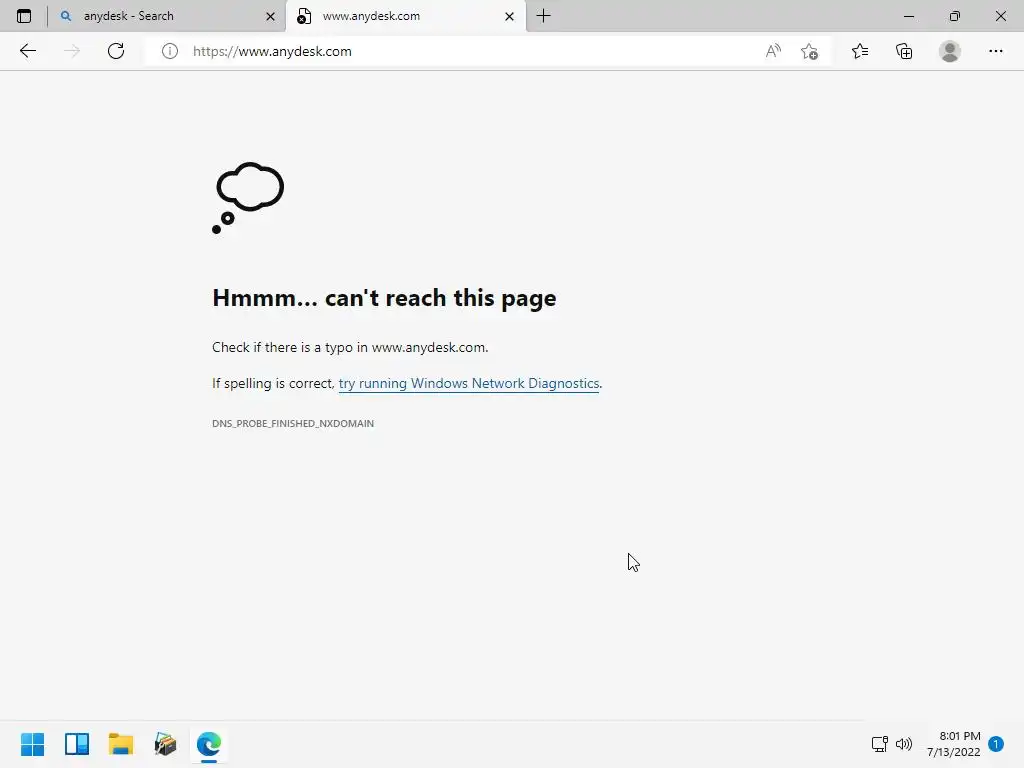Open the archive app taskbar icon

point(165,744)
